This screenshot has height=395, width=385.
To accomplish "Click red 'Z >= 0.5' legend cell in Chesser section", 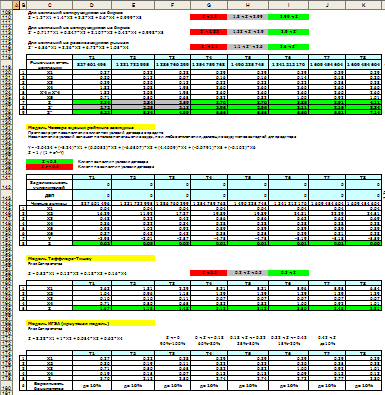I will [49, 167].
